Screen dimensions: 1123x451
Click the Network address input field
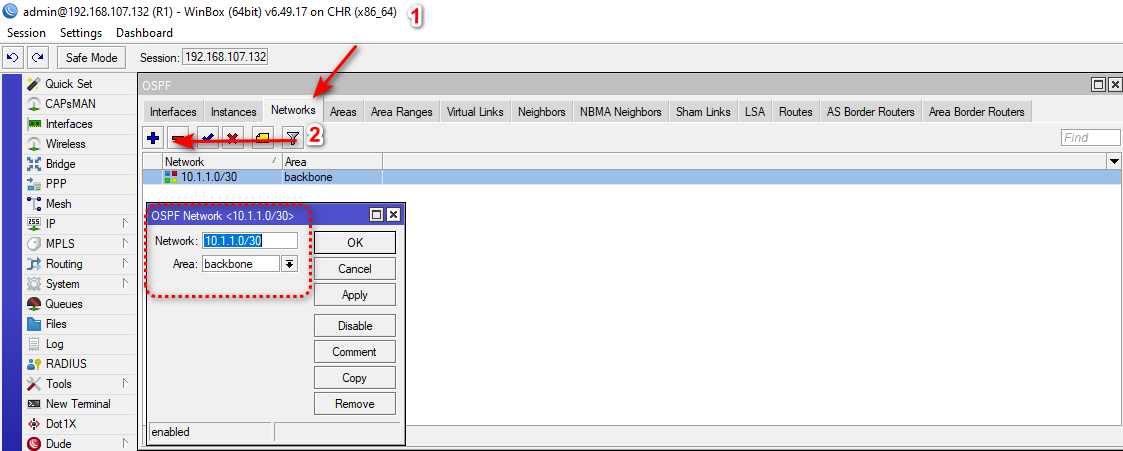click(249, 240)
